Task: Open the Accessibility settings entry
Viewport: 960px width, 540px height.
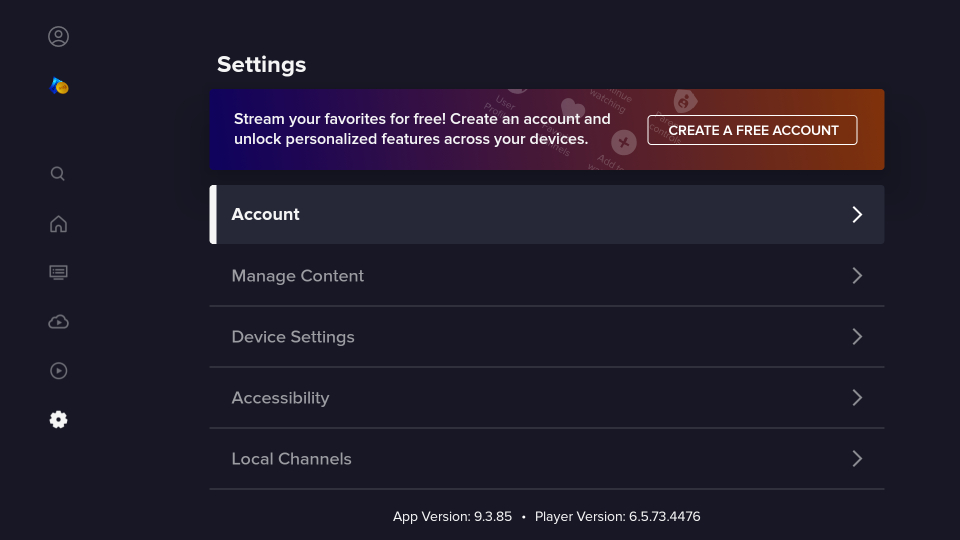Action: (280, 398)
